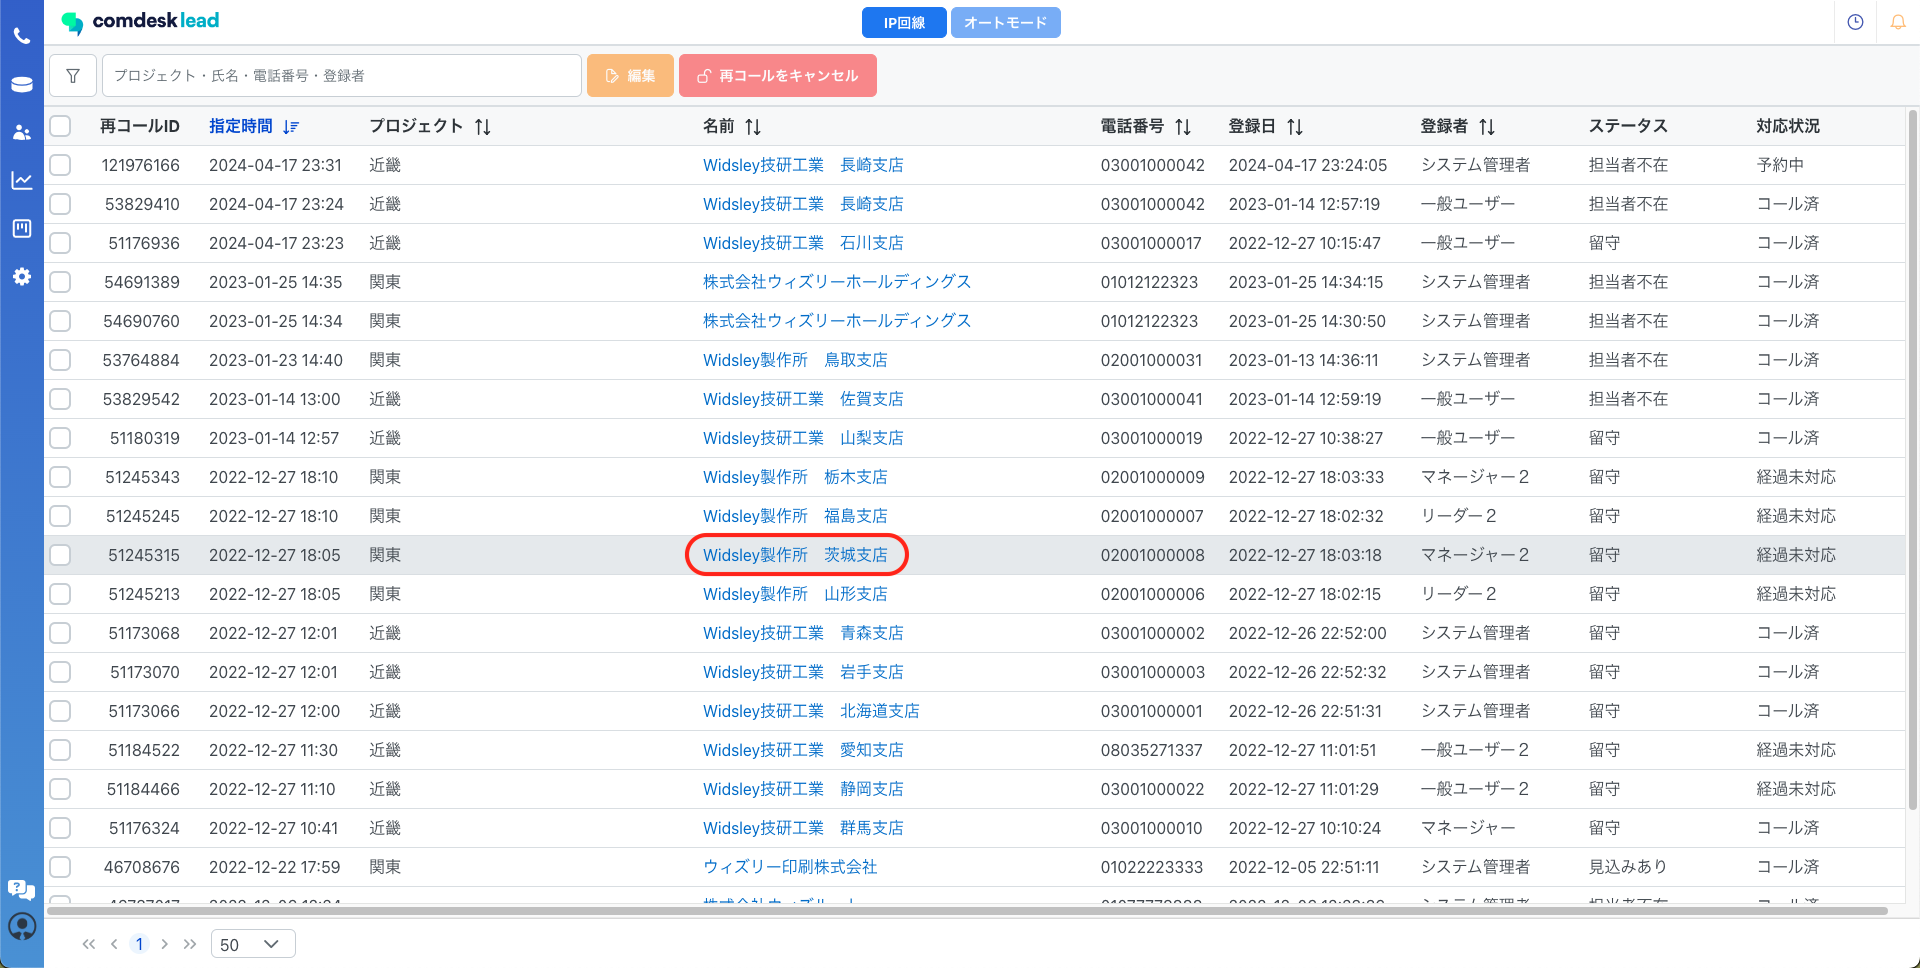Open the notification bell icon
1920x968 pixels.
click(1897, 22)
